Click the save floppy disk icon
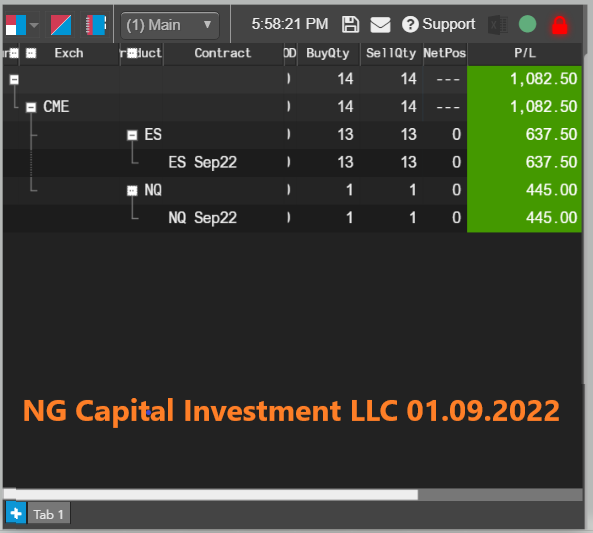593x533 pixels. point(350,25)
